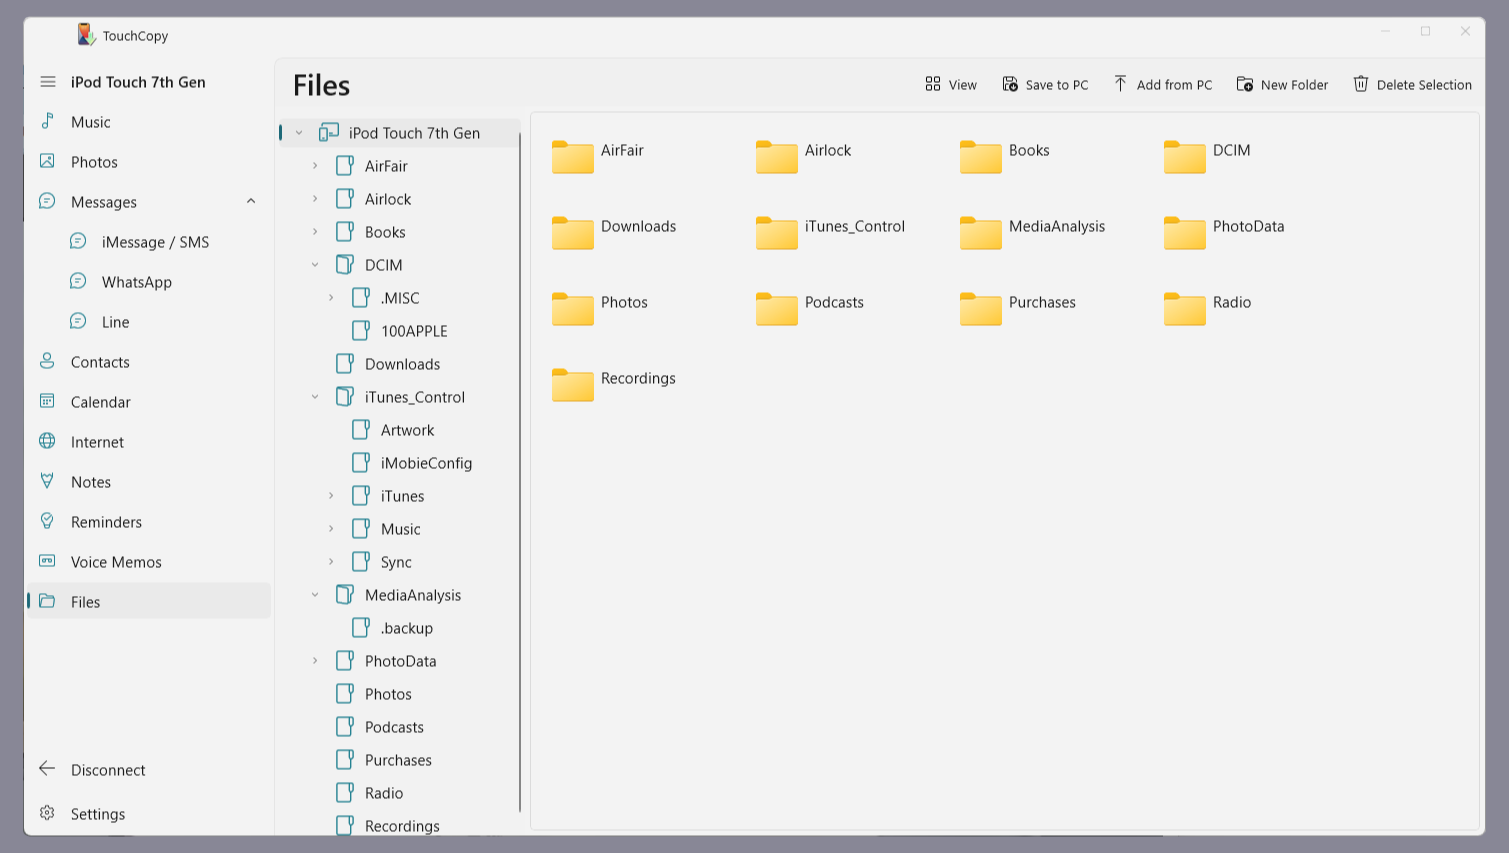Open the Books folder icon in grid

click(x=981, y=156)
